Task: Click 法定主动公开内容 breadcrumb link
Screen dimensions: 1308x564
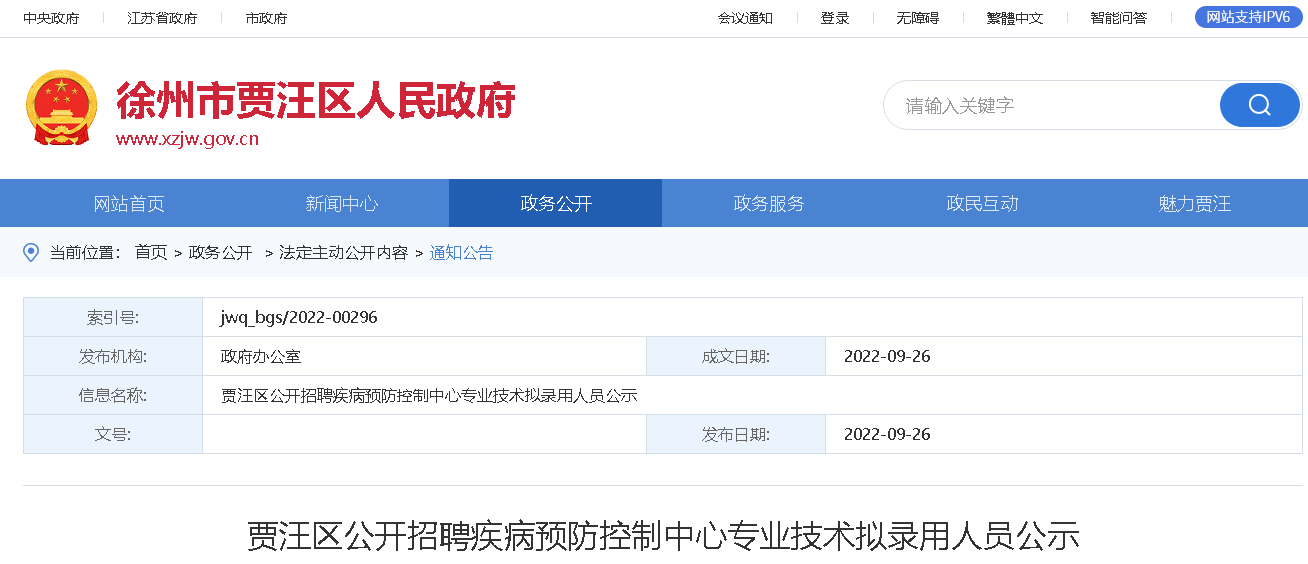Action: pyautogui.click(x=344, y=253)
